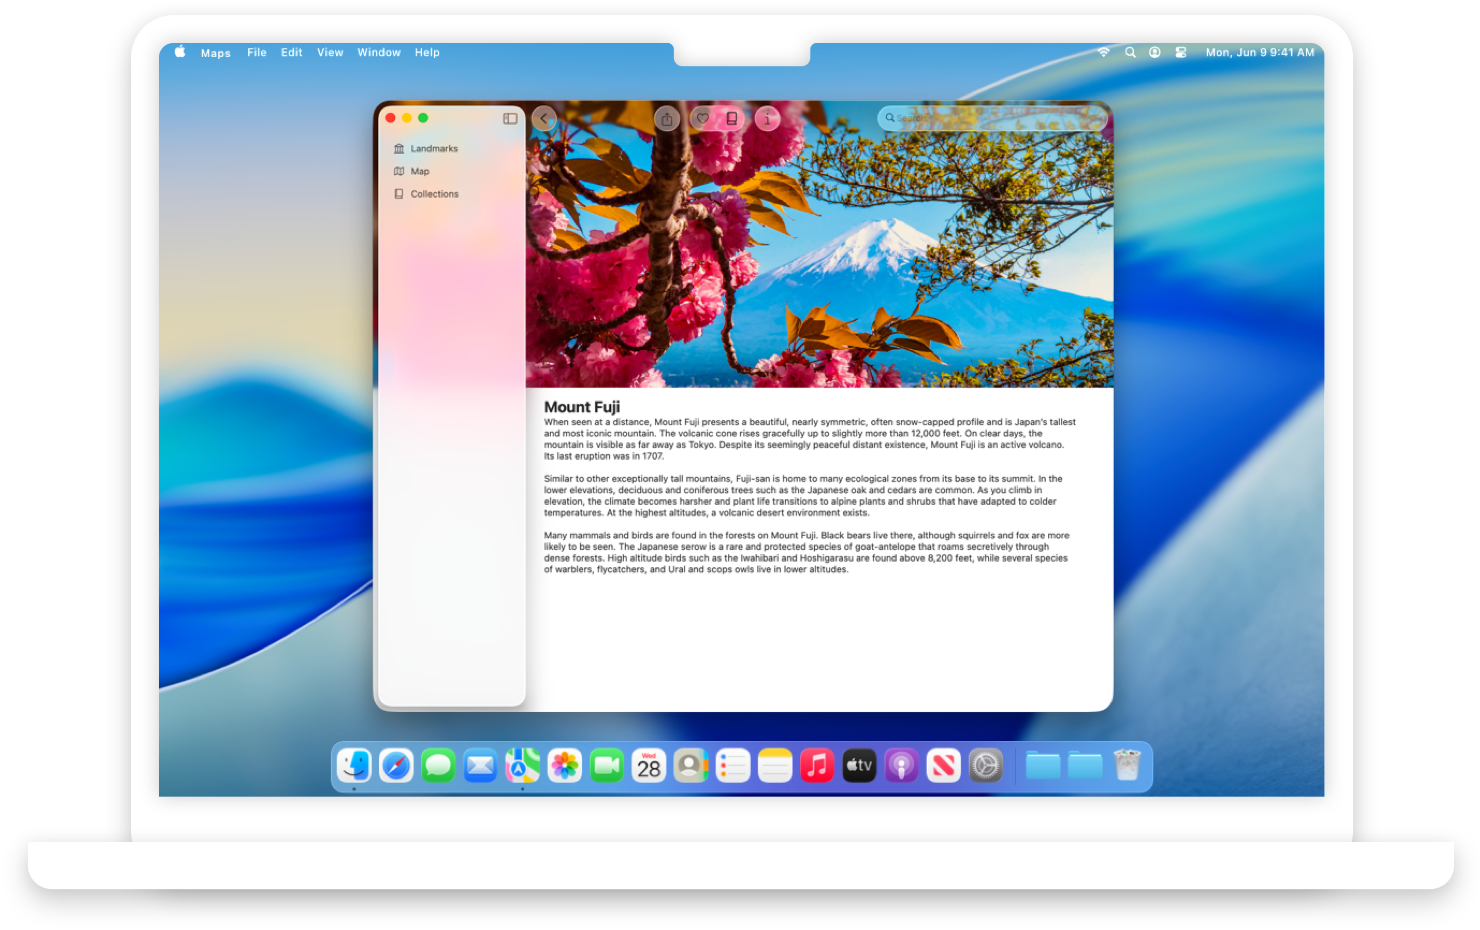Go back with the back arrow button
The width and height of the screenshot is (1480, 930).
pos(544,118)
